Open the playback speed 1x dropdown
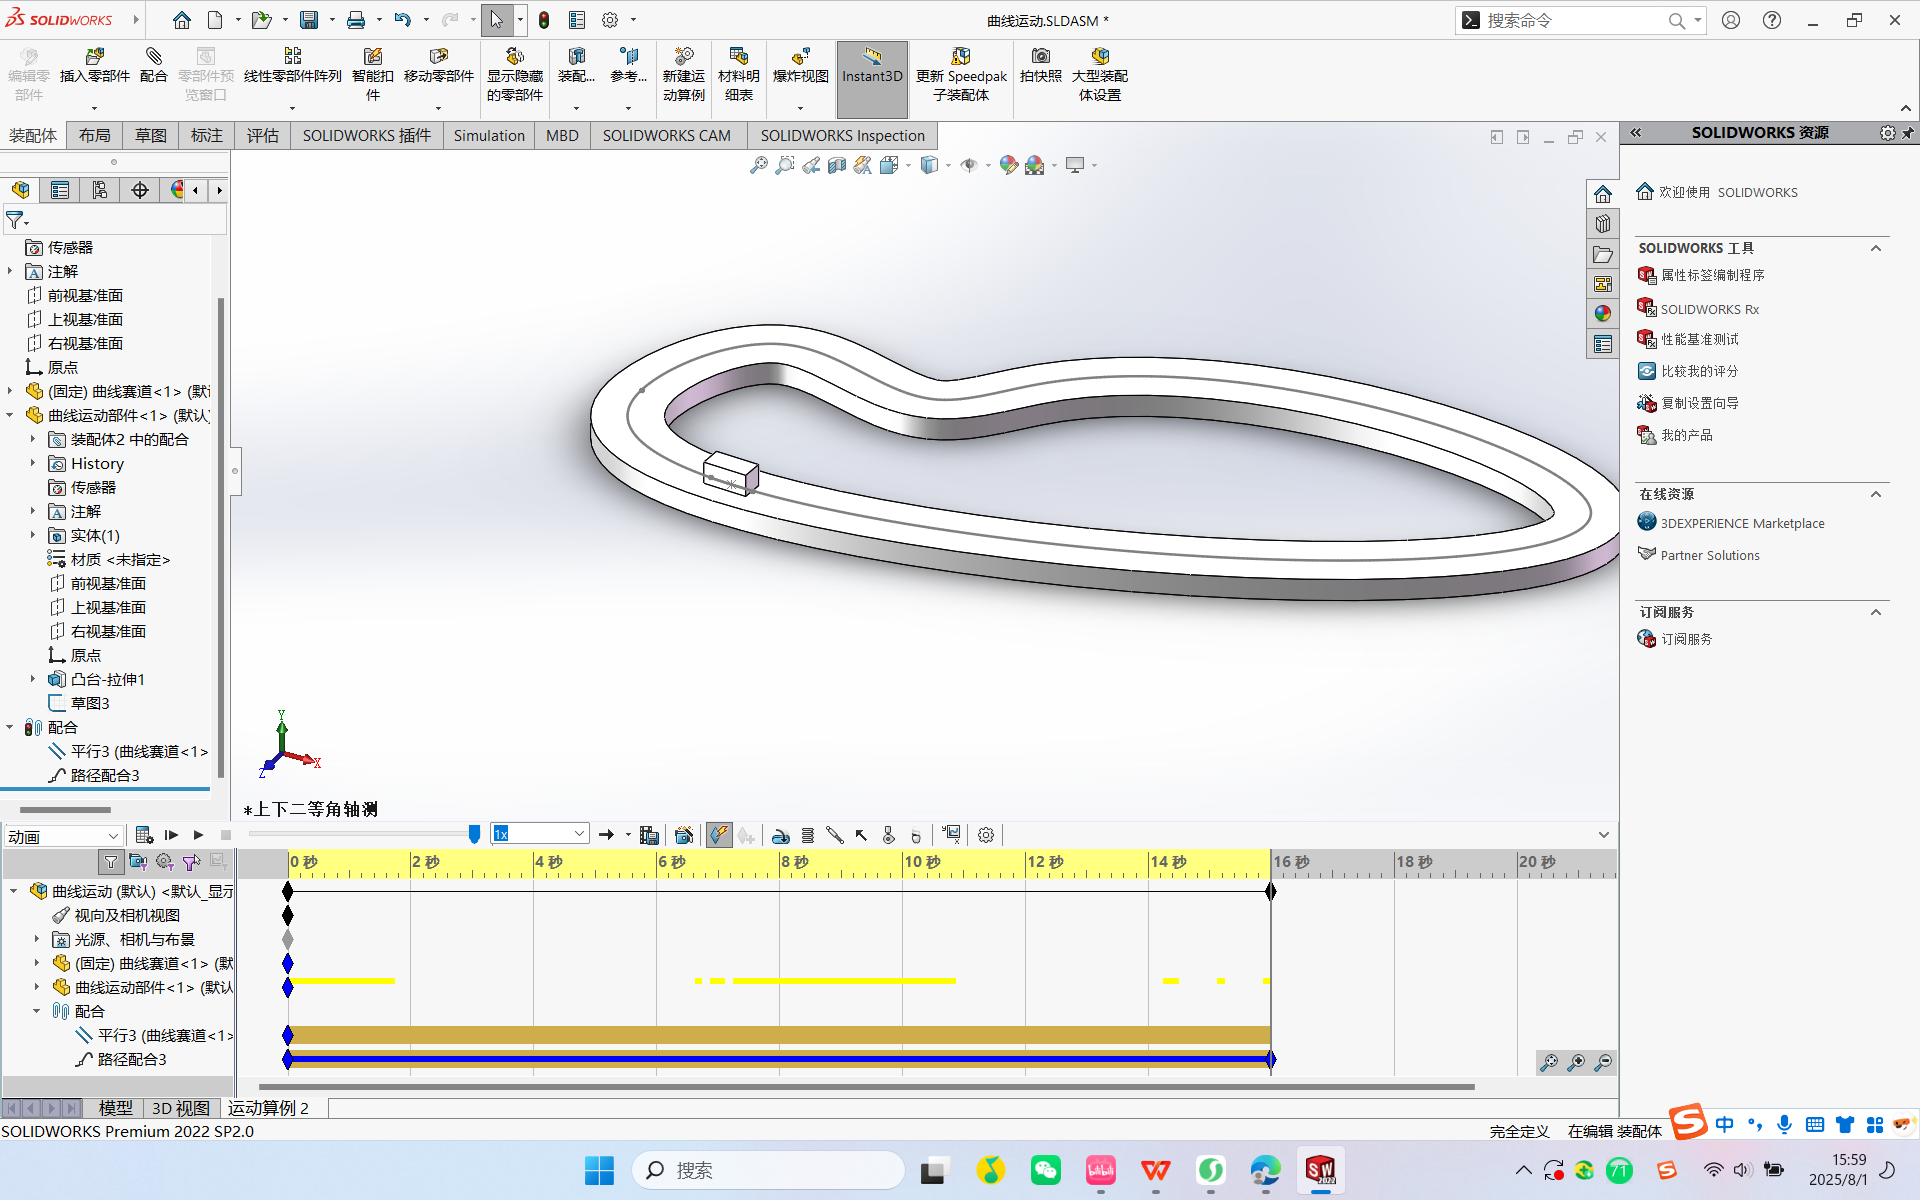The height and width of the screenshot is (1200, 1920). pyautogui.click(x=578, y=832)
